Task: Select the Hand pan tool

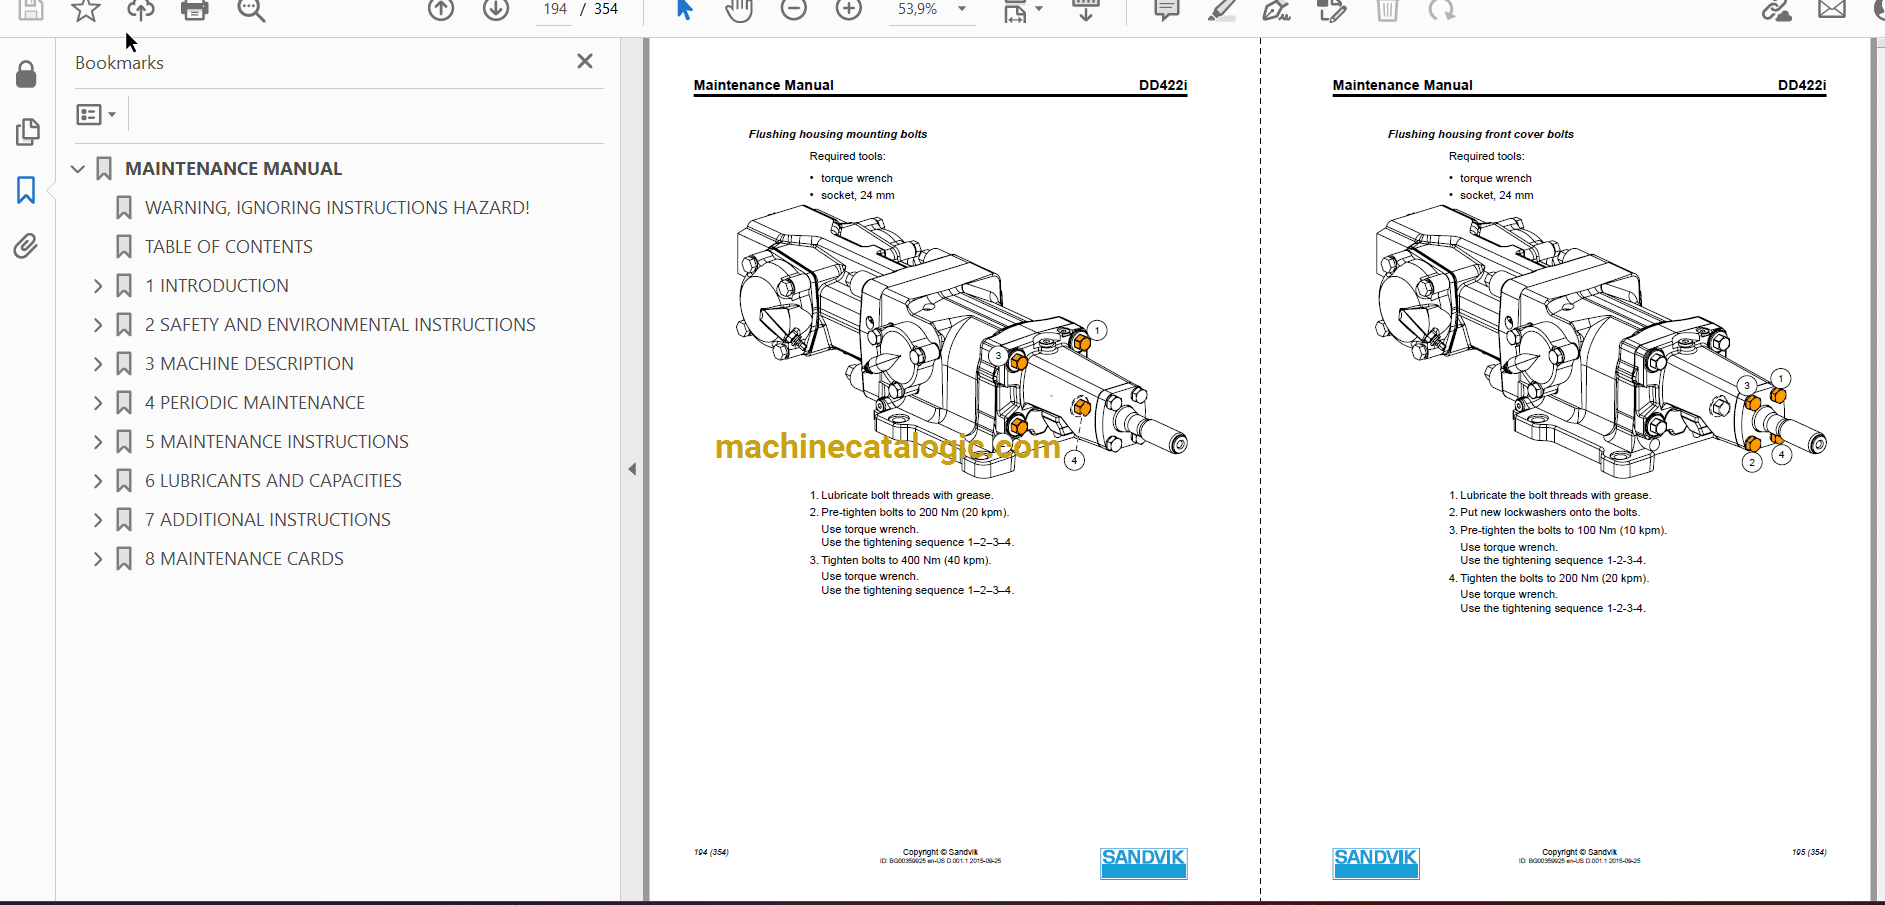Action: 739,10
